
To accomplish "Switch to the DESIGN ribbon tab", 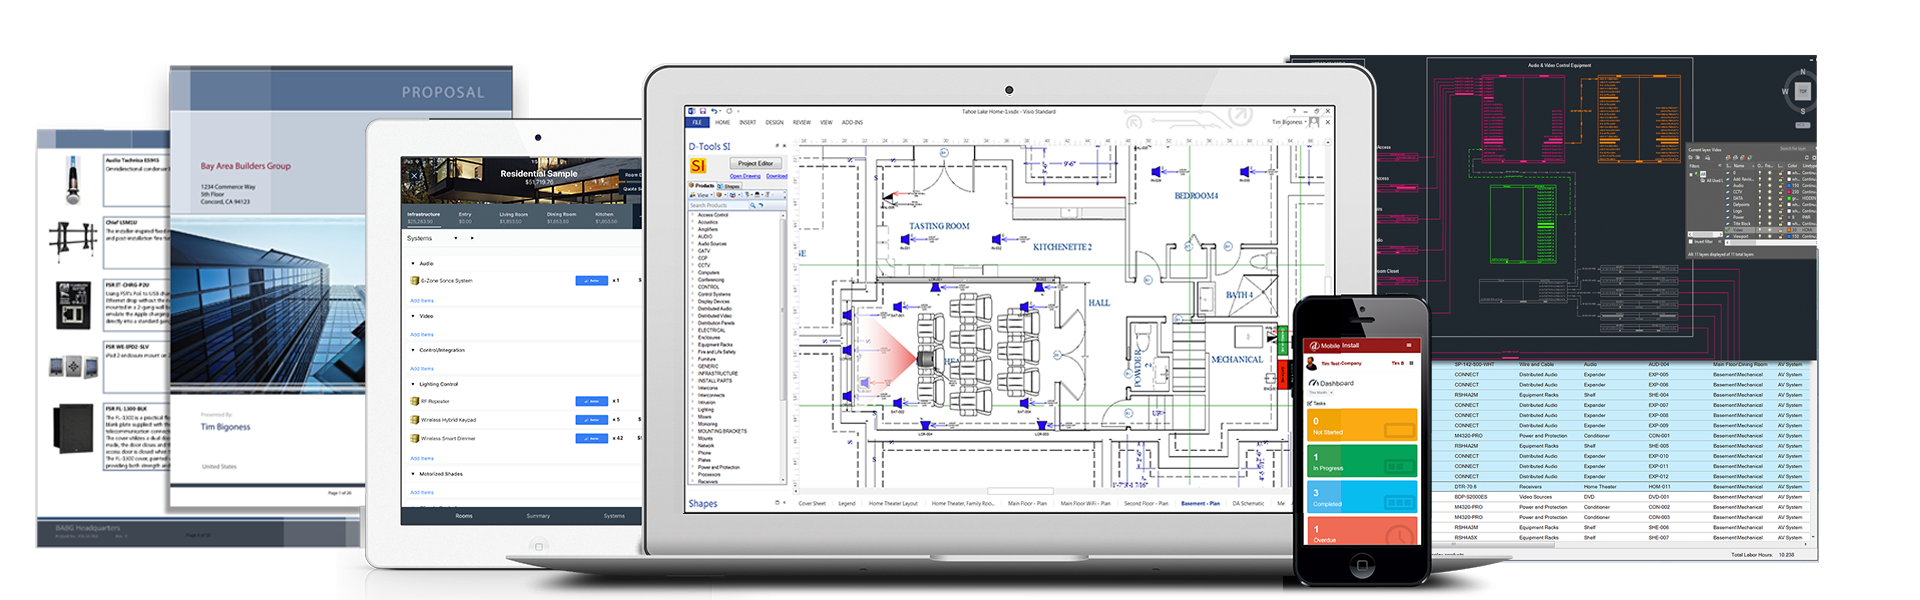I will [x=774, y=122].
